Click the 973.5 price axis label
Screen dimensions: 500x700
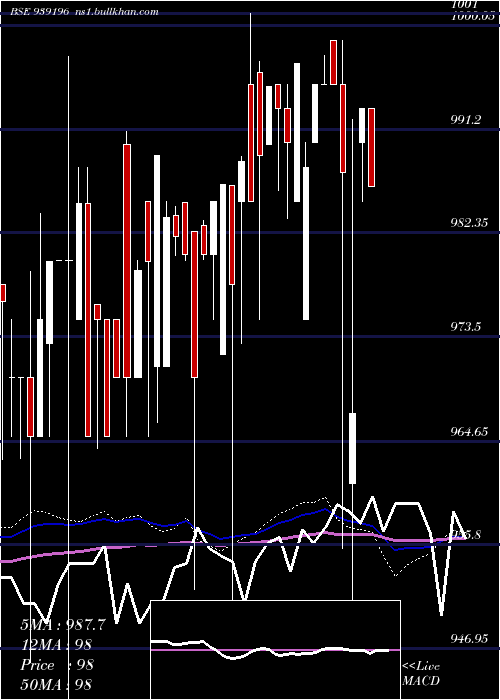coord(466,327)
